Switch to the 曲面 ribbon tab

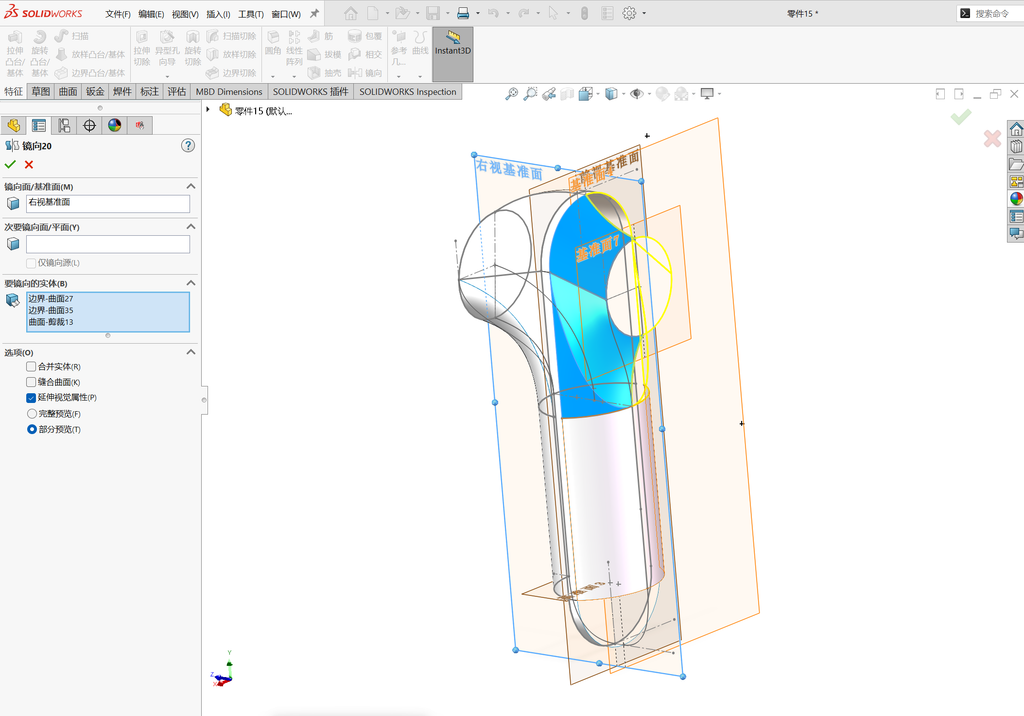tap(68, 91)
